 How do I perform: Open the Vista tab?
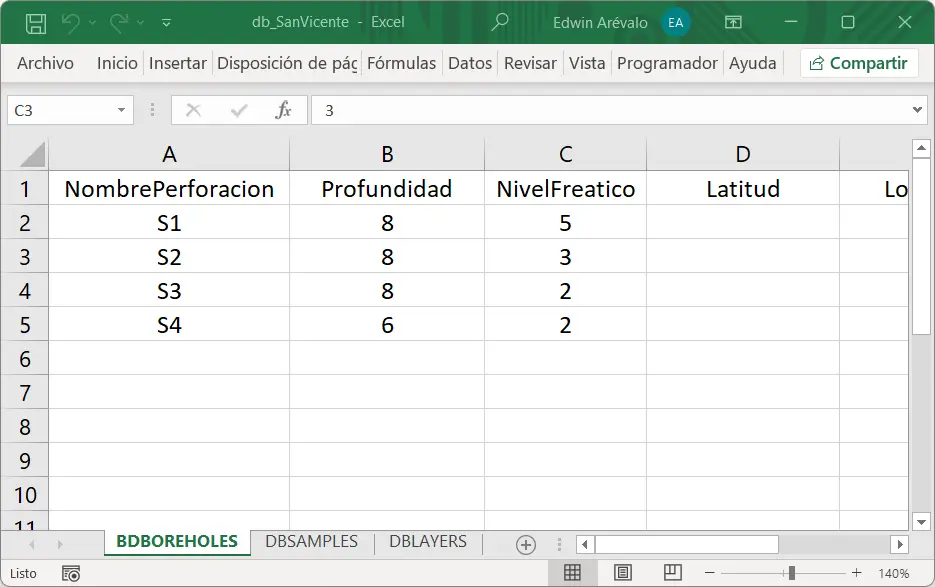(587, 63)
